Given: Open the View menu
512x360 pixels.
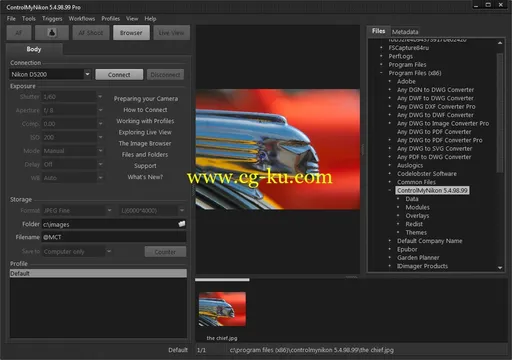Looking at the screenshot, I should tap(132, 19).
